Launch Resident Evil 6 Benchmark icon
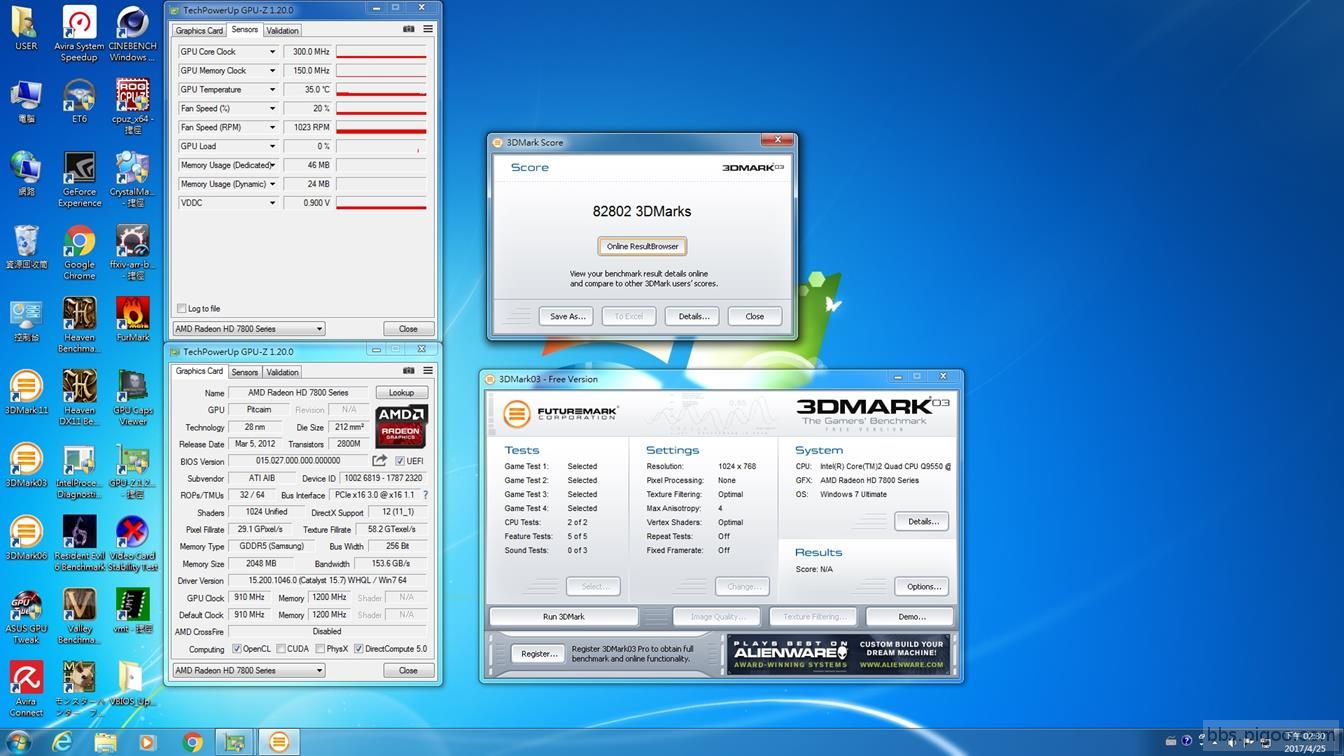The image size is (1344, 756). pyautogui.click(x=79, y=544)
